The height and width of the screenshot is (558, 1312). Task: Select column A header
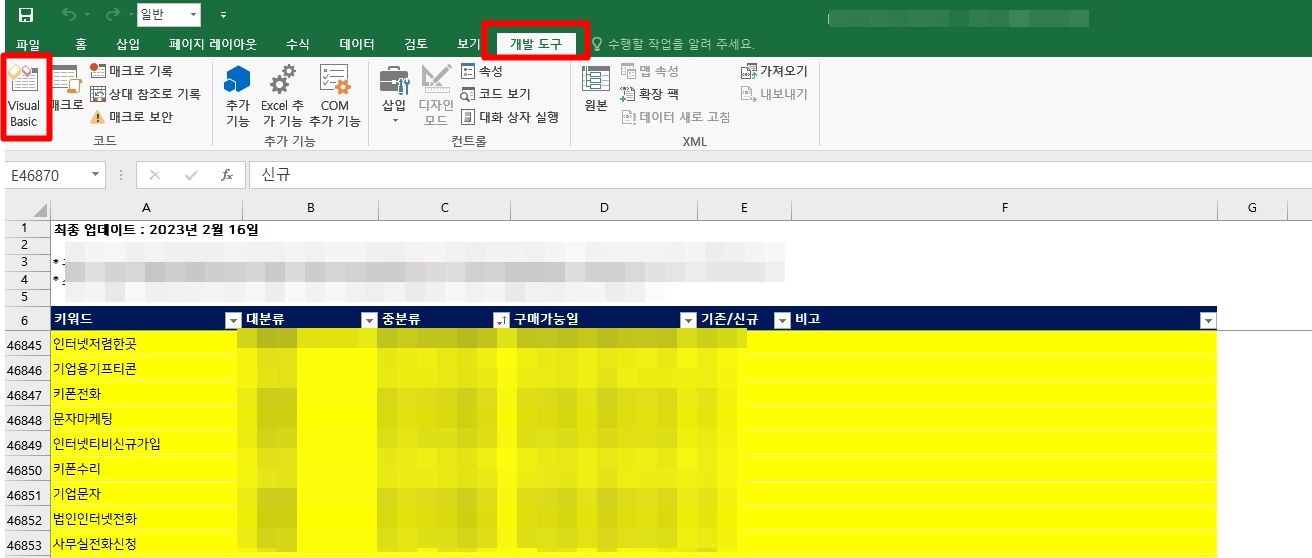[x=146, y=208]
